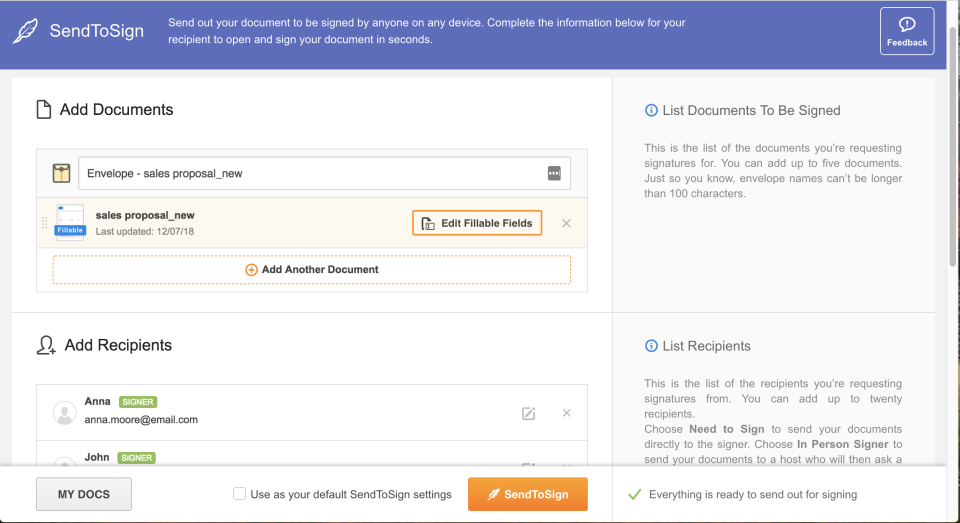Grab drag handle beside sales proposal_new
This screenshot has width=960, height=523.
pyautogui.click(x=45, y=223)
